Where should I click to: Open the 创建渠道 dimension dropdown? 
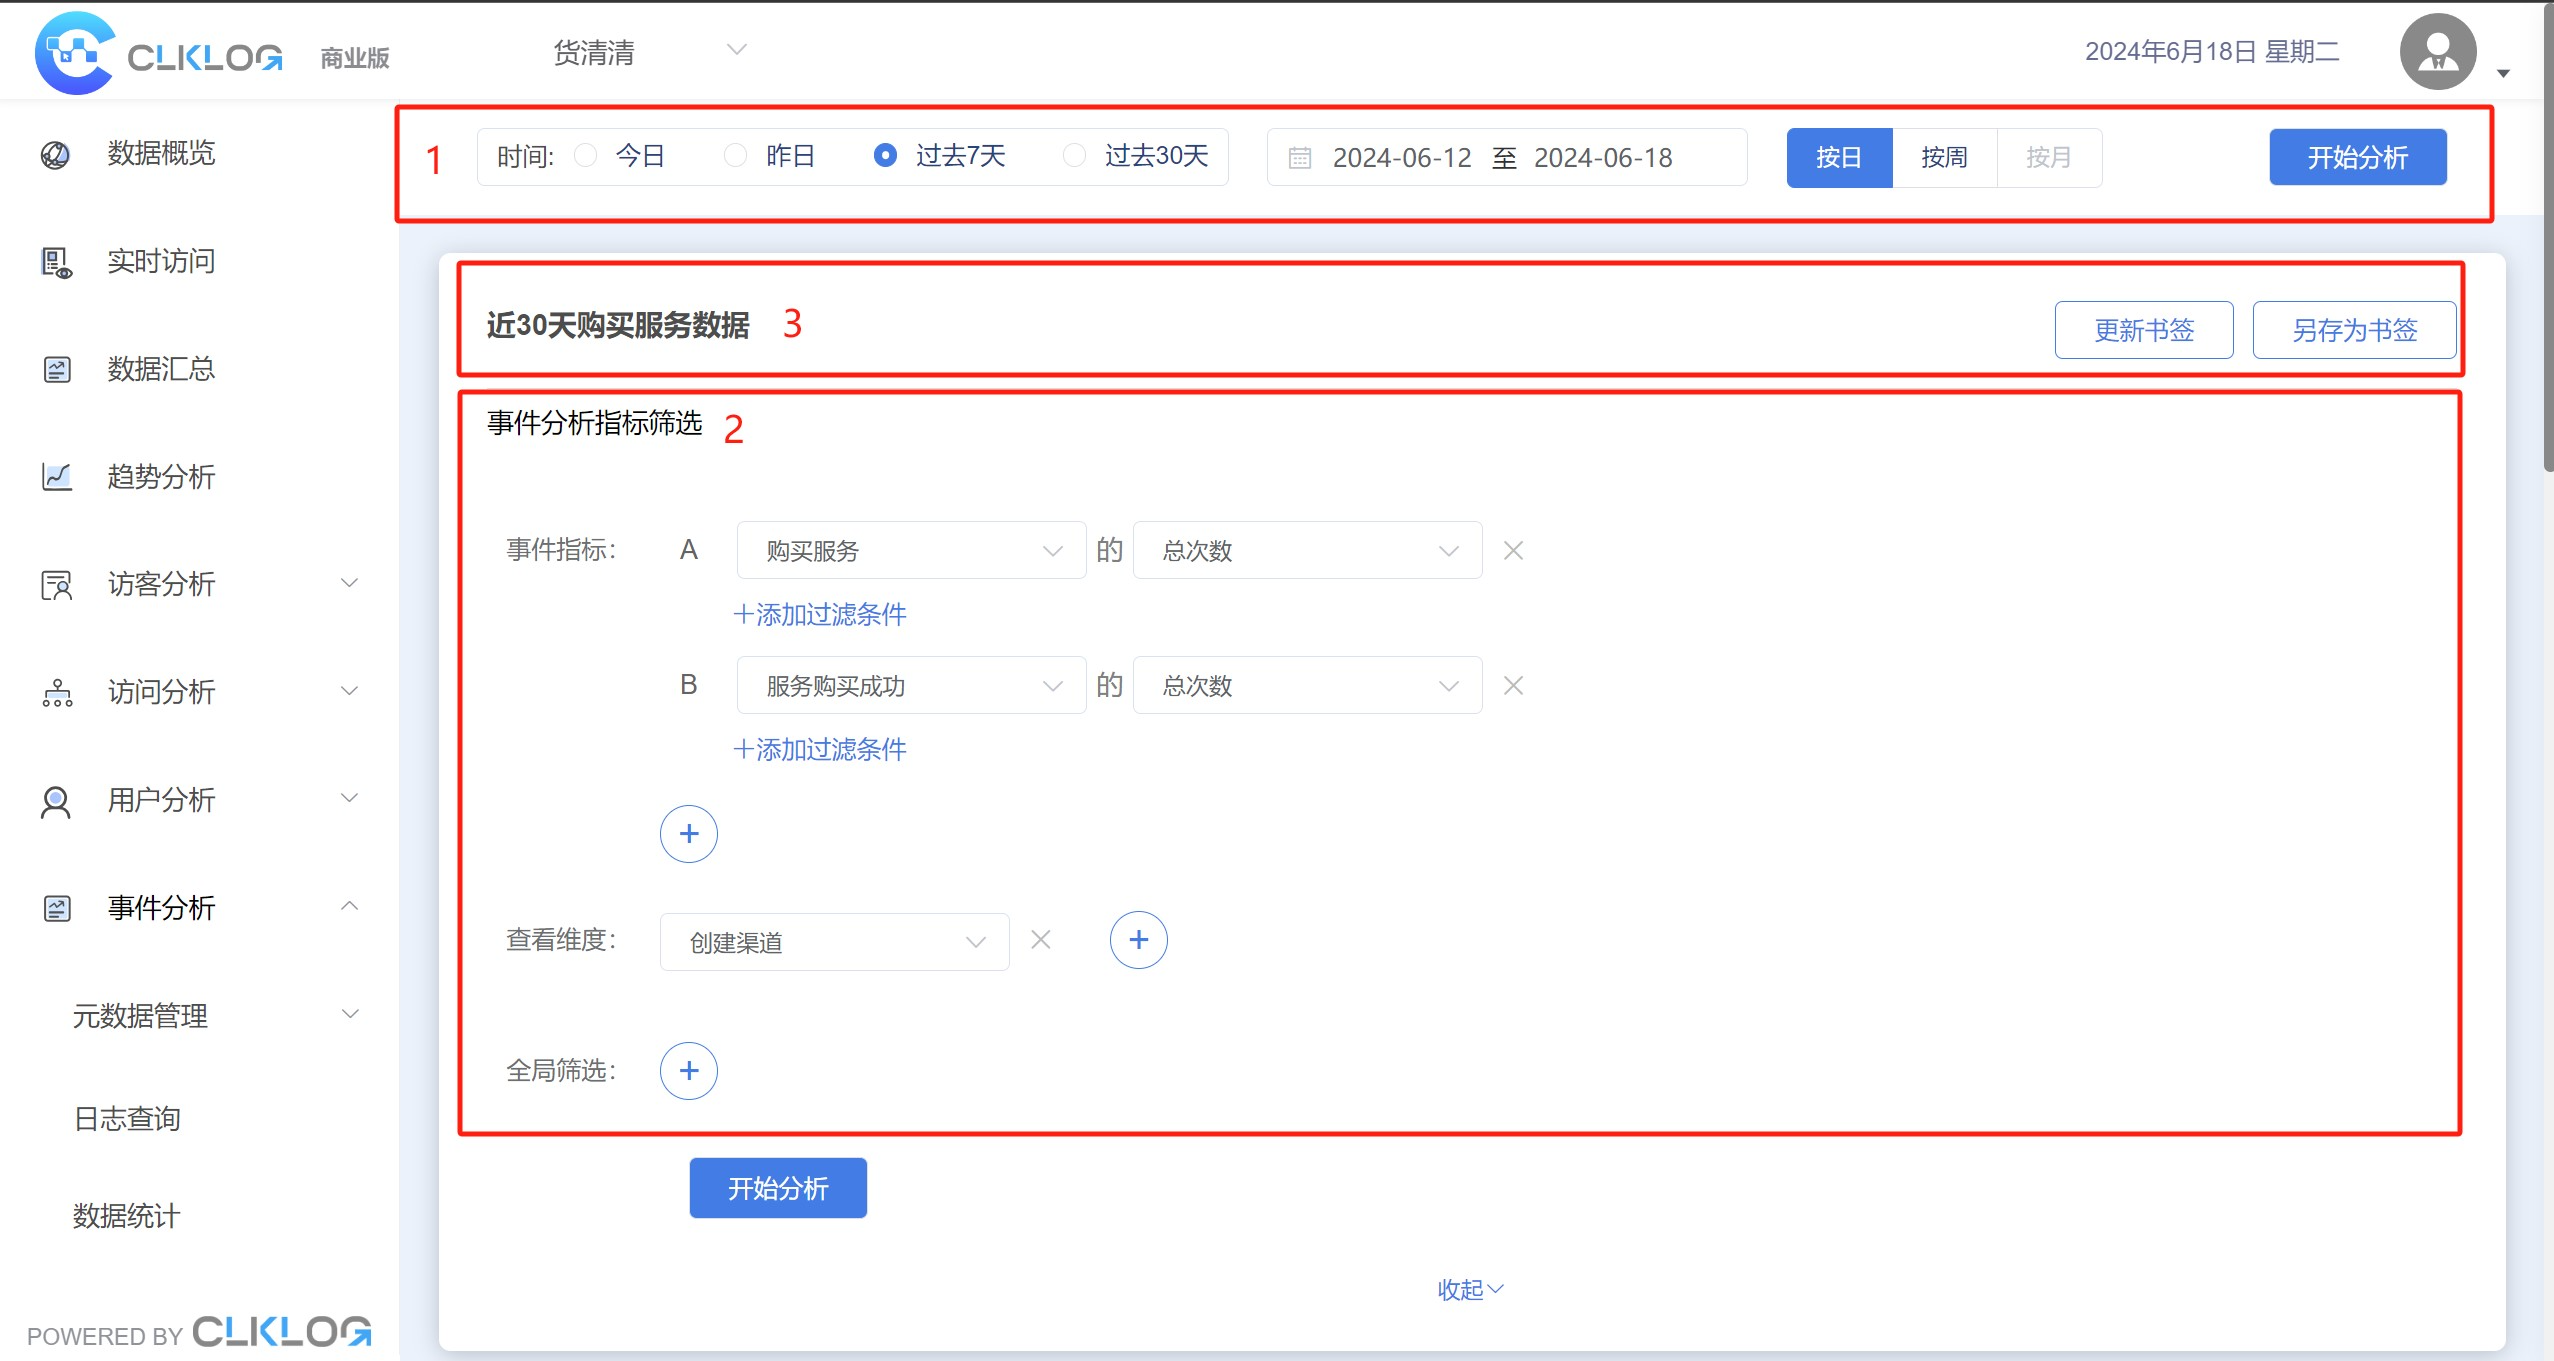click(834, 942)
